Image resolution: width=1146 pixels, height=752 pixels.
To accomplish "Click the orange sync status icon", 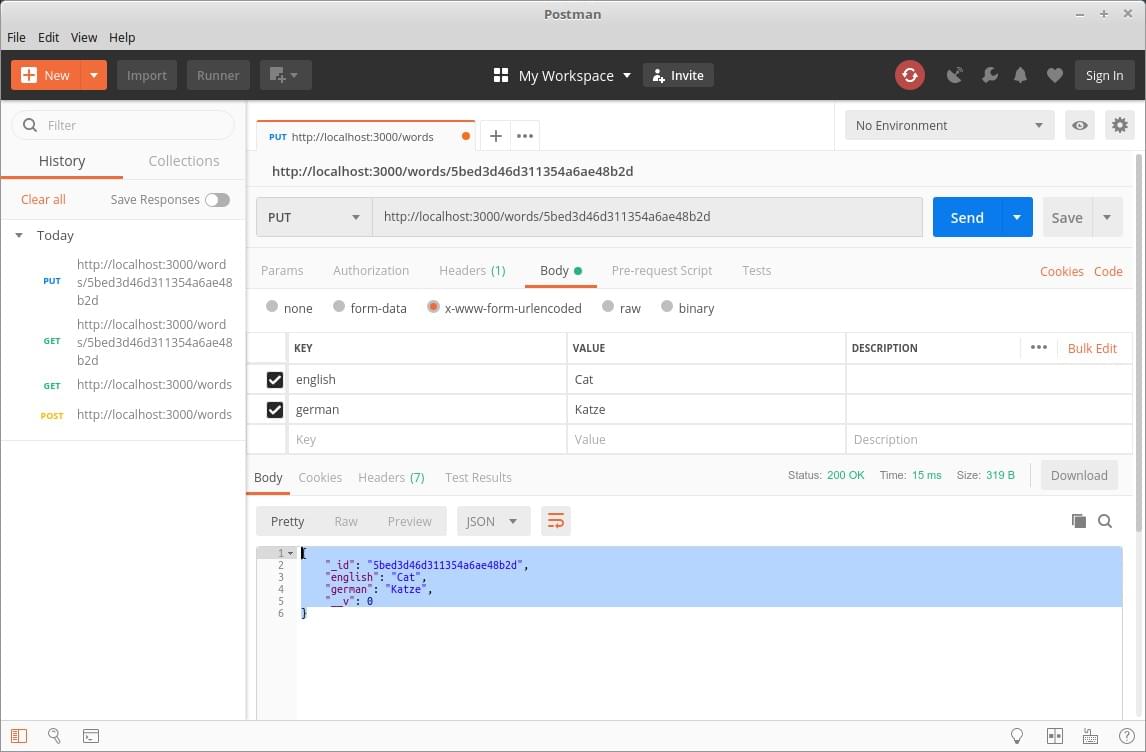I will [909, 75].
